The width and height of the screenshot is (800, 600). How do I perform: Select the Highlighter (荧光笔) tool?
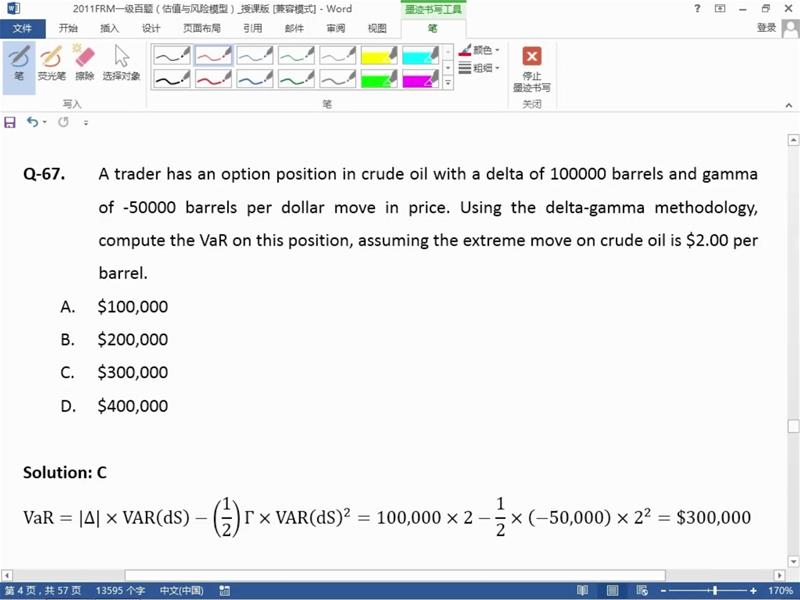point(51,62)
